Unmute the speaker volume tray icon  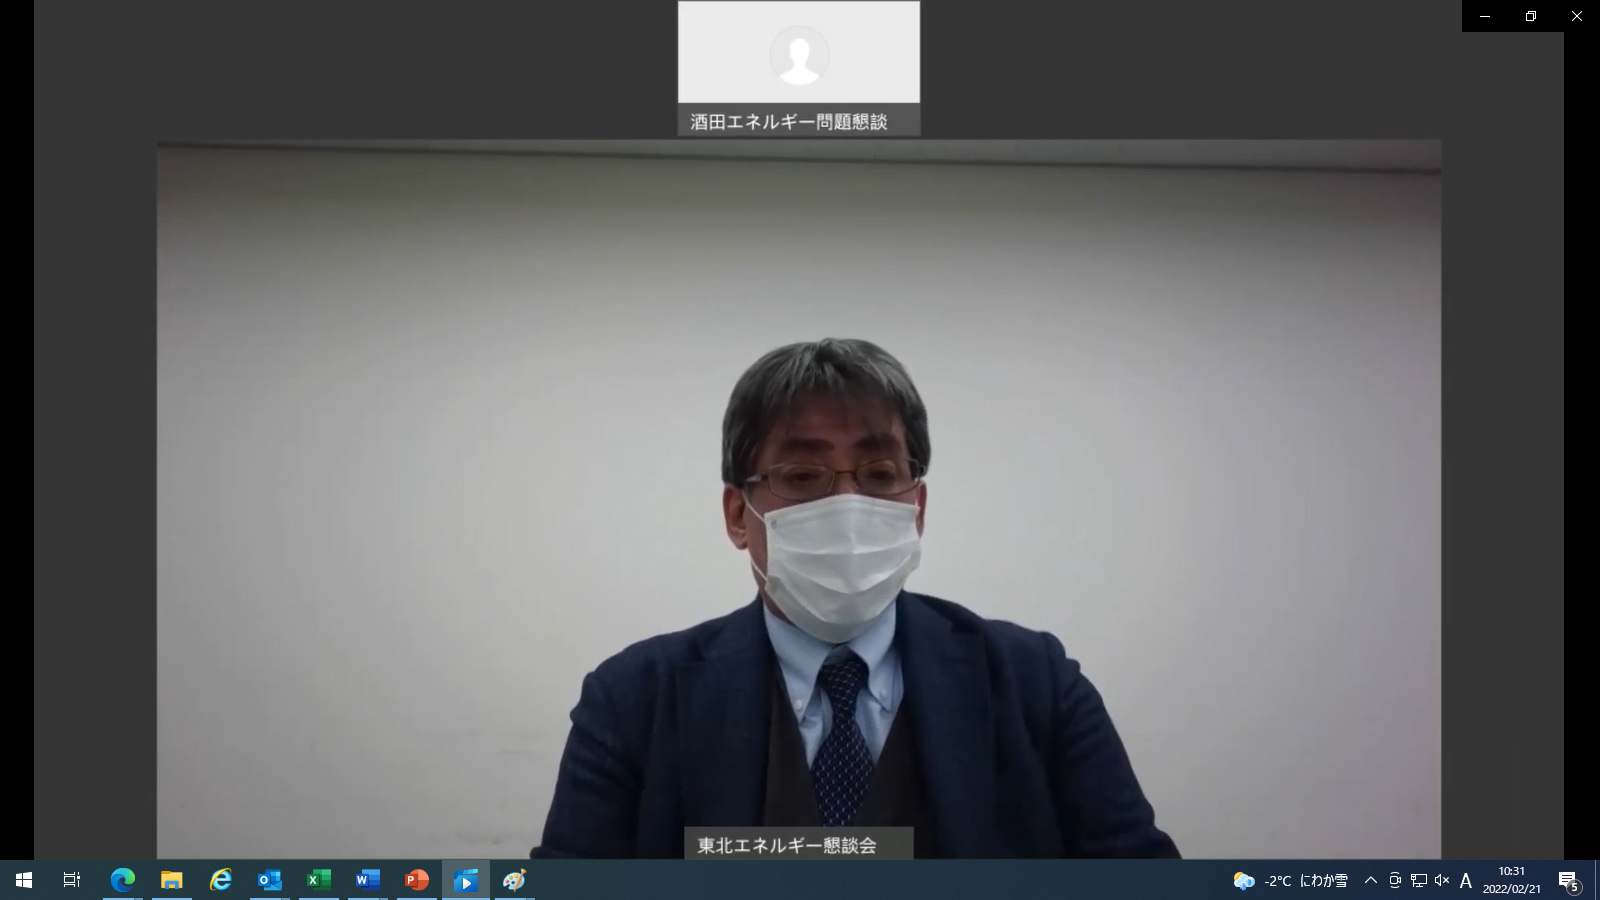[x=1442, y=880]
